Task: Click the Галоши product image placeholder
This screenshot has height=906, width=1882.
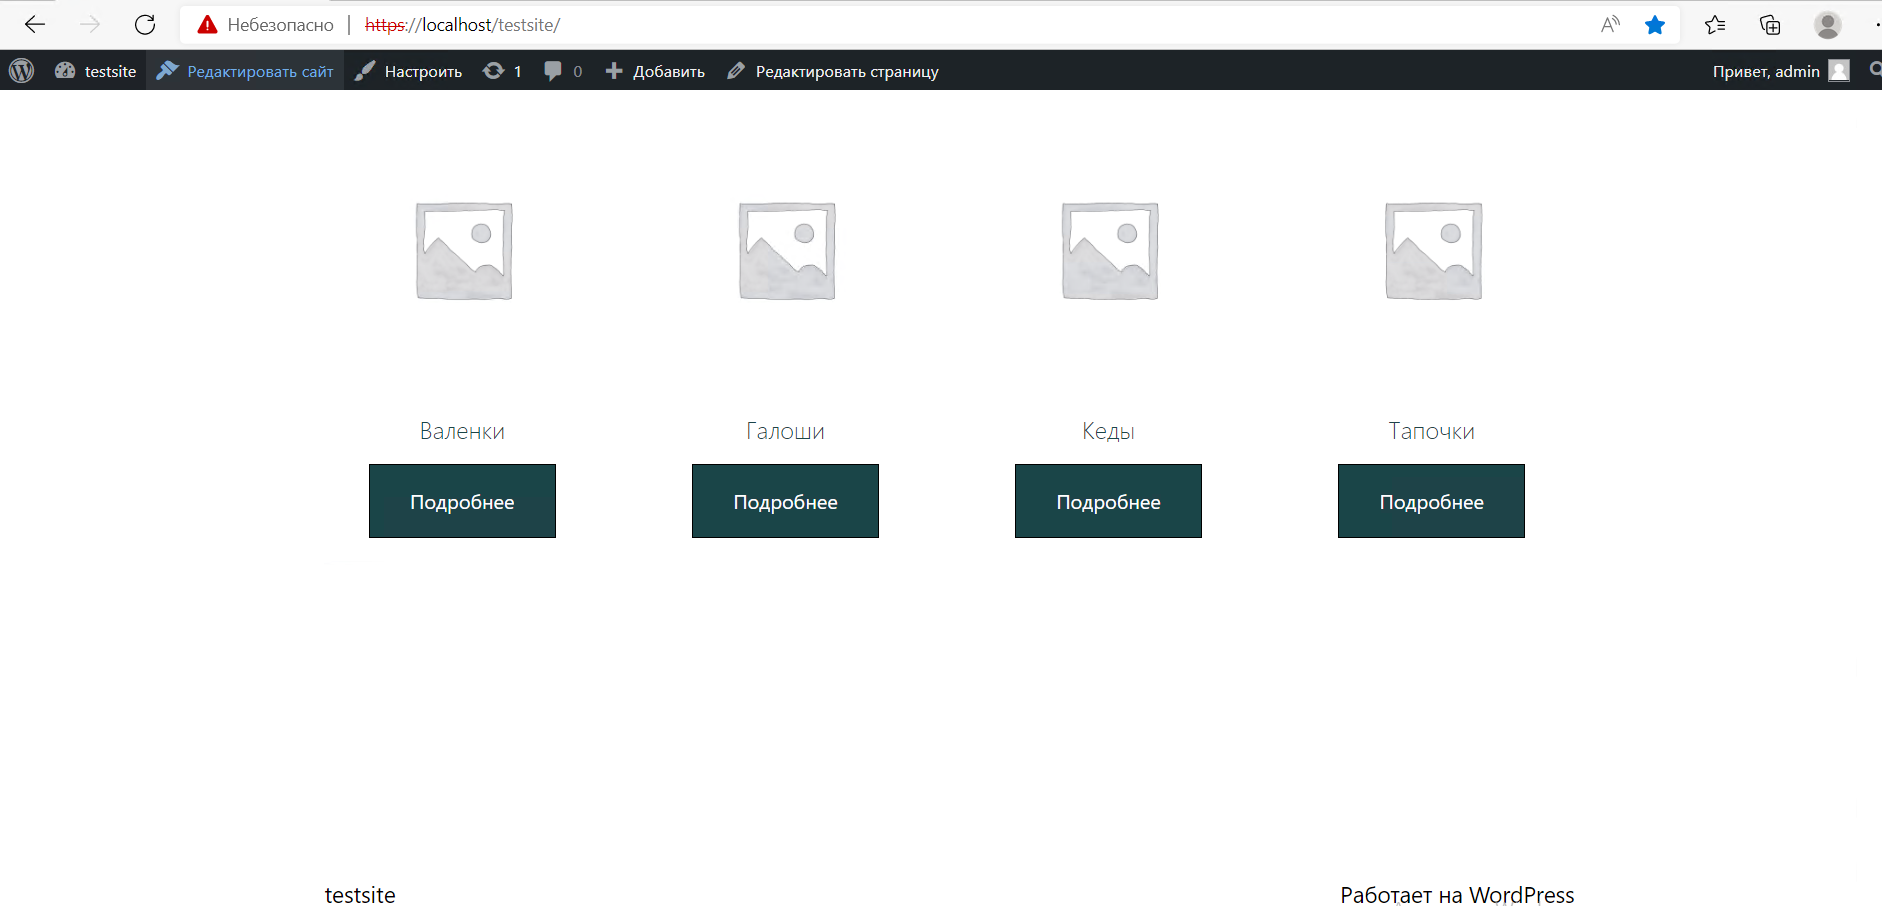Action: click(x=786, y=251)
